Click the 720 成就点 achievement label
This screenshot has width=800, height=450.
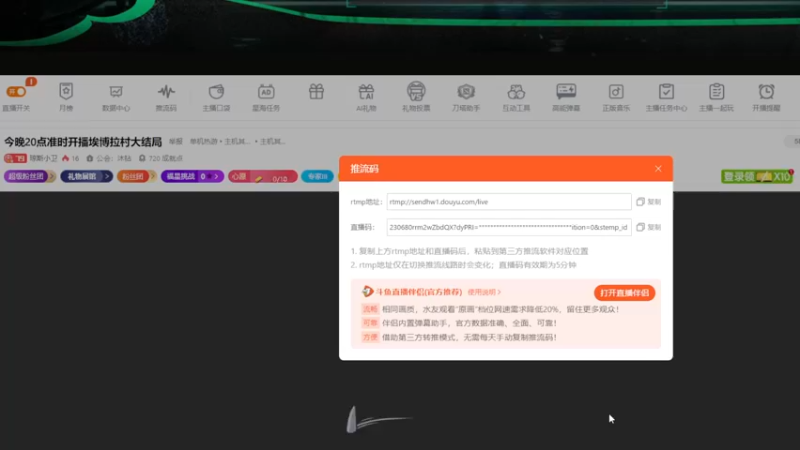pyautogui.click(x=161, y=158)
